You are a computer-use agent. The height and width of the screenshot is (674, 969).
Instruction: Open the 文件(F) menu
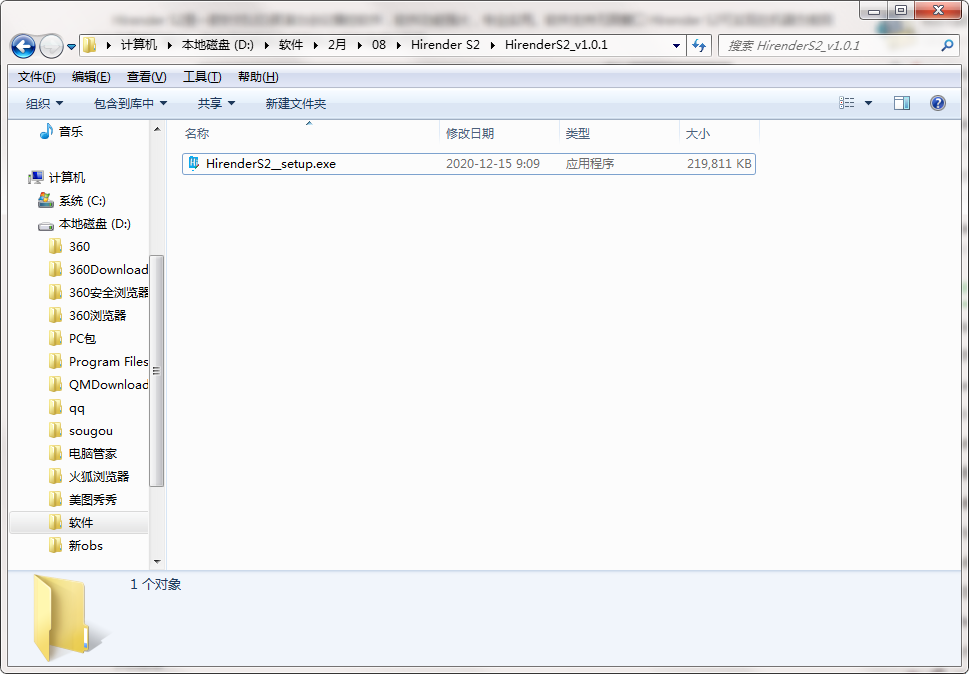pyautogui.click(x=36, y=77)
